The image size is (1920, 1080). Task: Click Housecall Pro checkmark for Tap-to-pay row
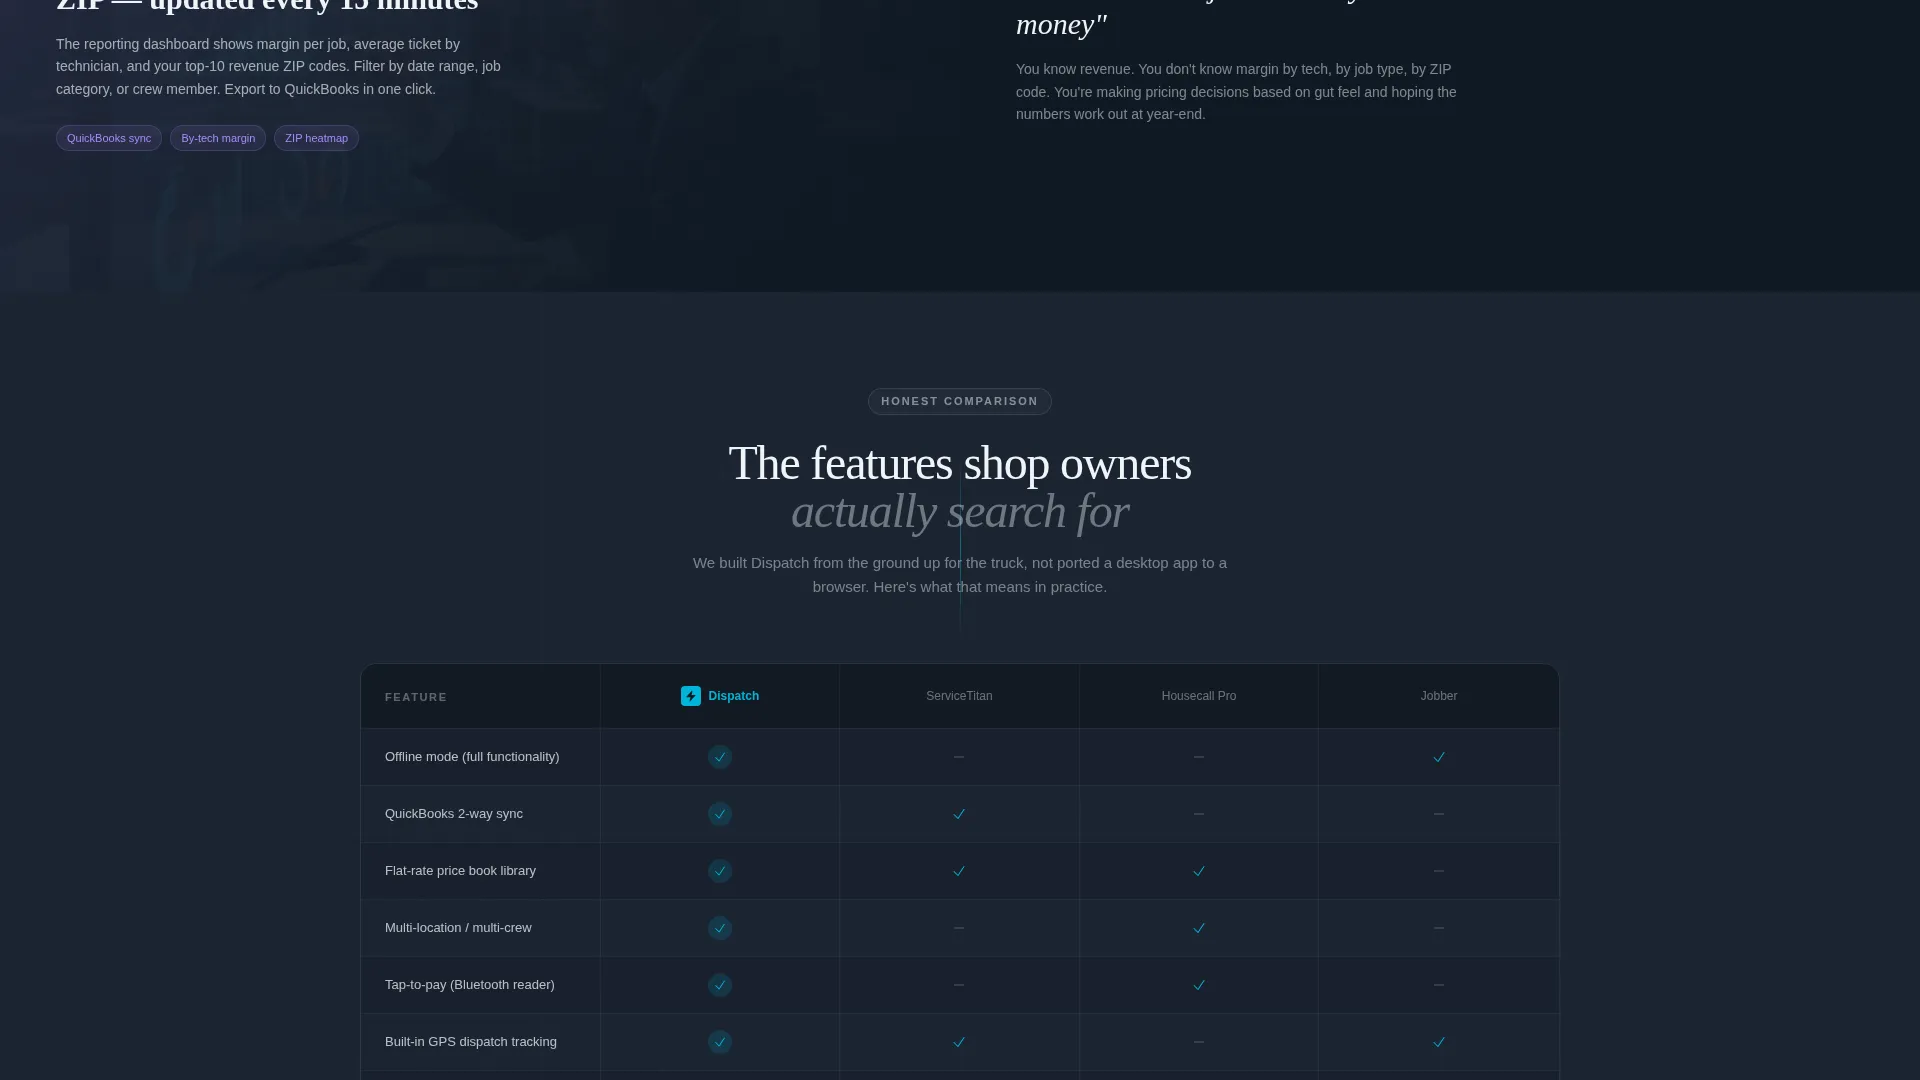click(x=1199, y=985)
